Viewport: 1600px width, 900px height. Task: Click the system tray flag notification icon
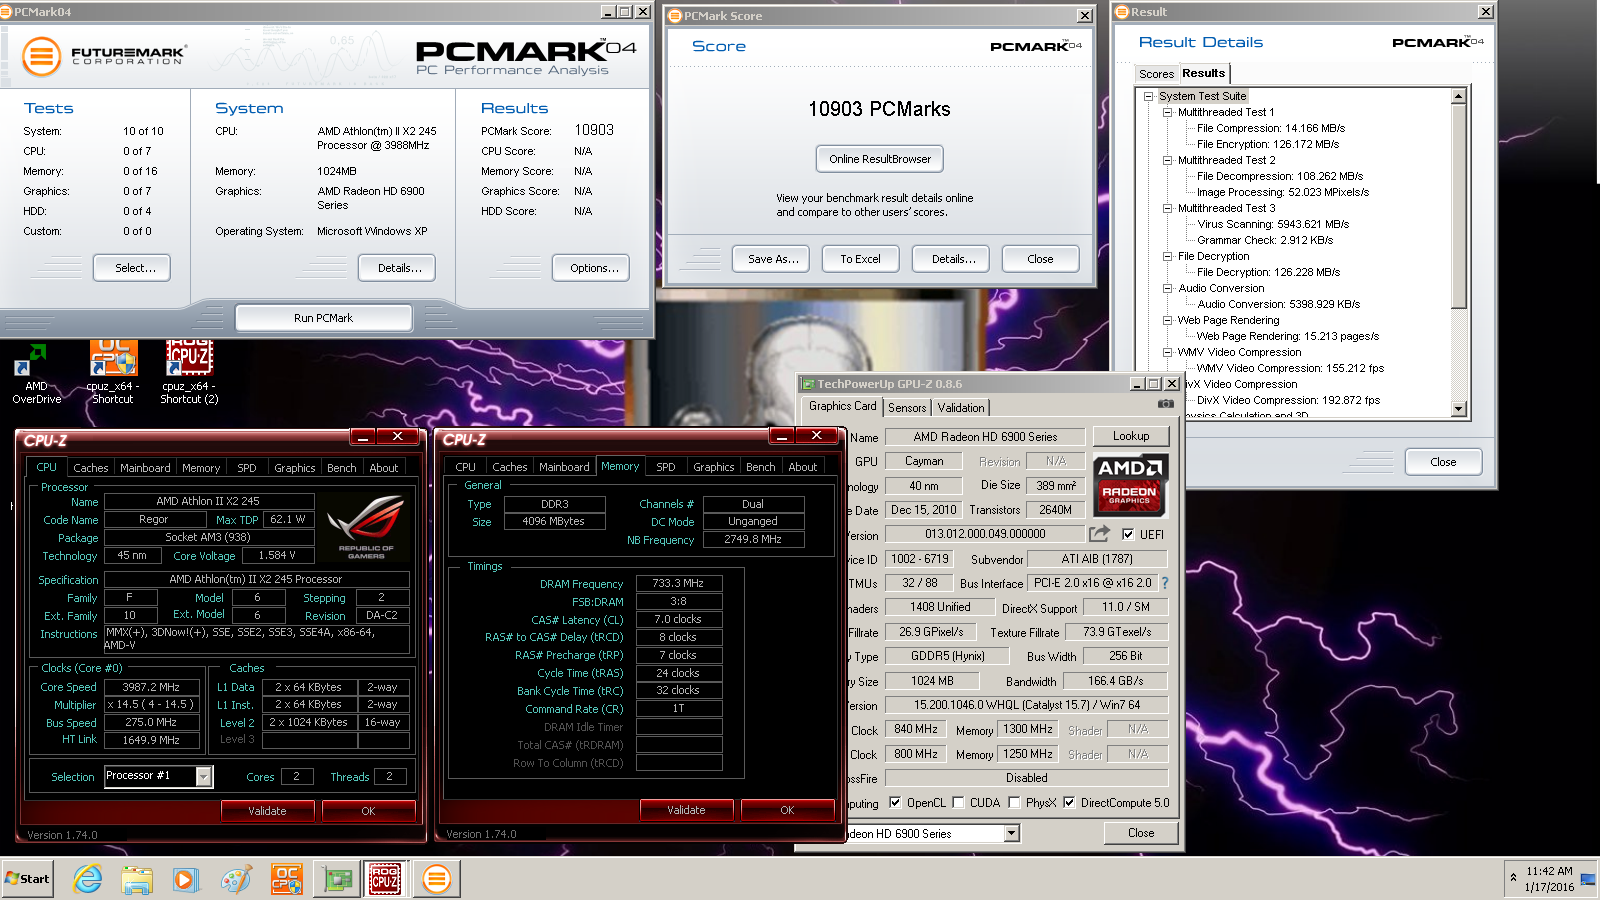1588,880
